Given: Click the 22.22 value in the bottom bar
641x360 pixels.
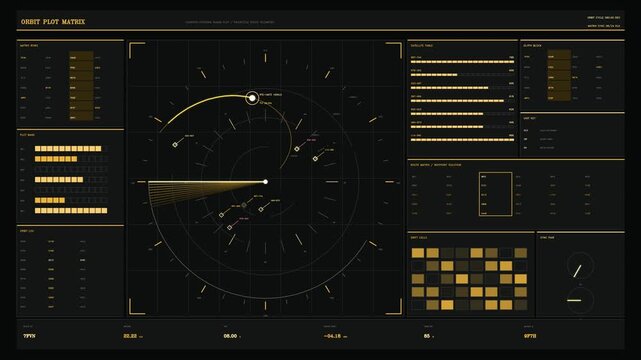Looking at the screenshot, I should point(130,336).
